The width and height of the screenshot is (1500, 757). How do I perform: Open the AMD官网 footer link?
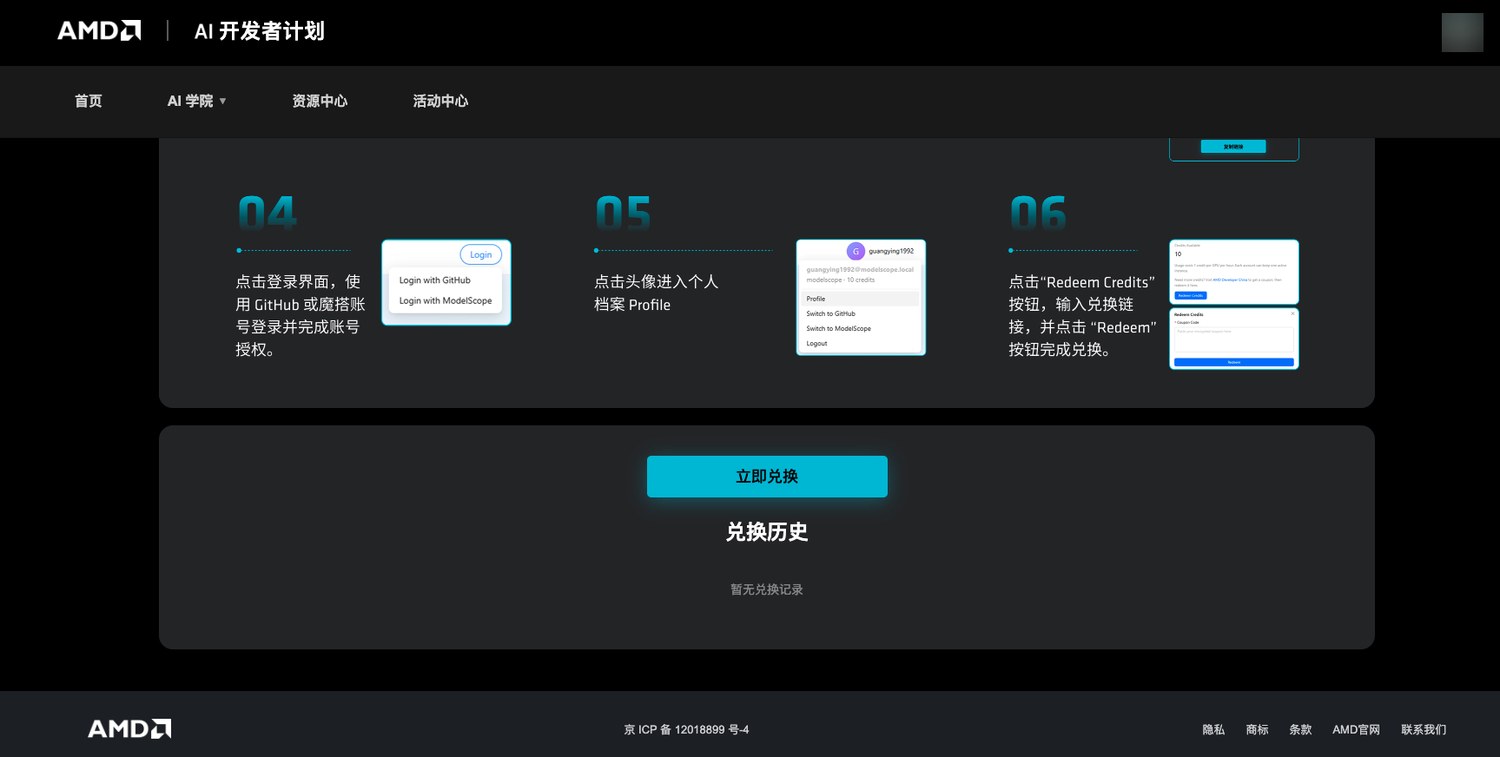point(1356,730)
